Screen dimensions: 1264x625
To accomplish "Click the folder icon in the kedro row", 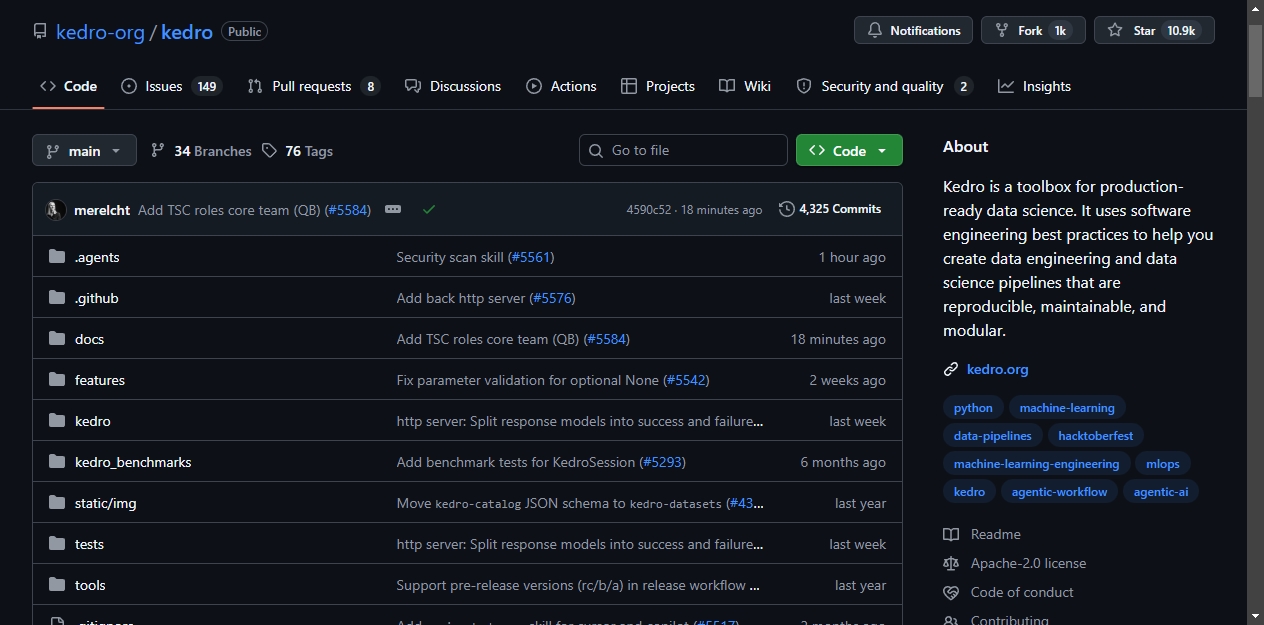I will (57, 421).
